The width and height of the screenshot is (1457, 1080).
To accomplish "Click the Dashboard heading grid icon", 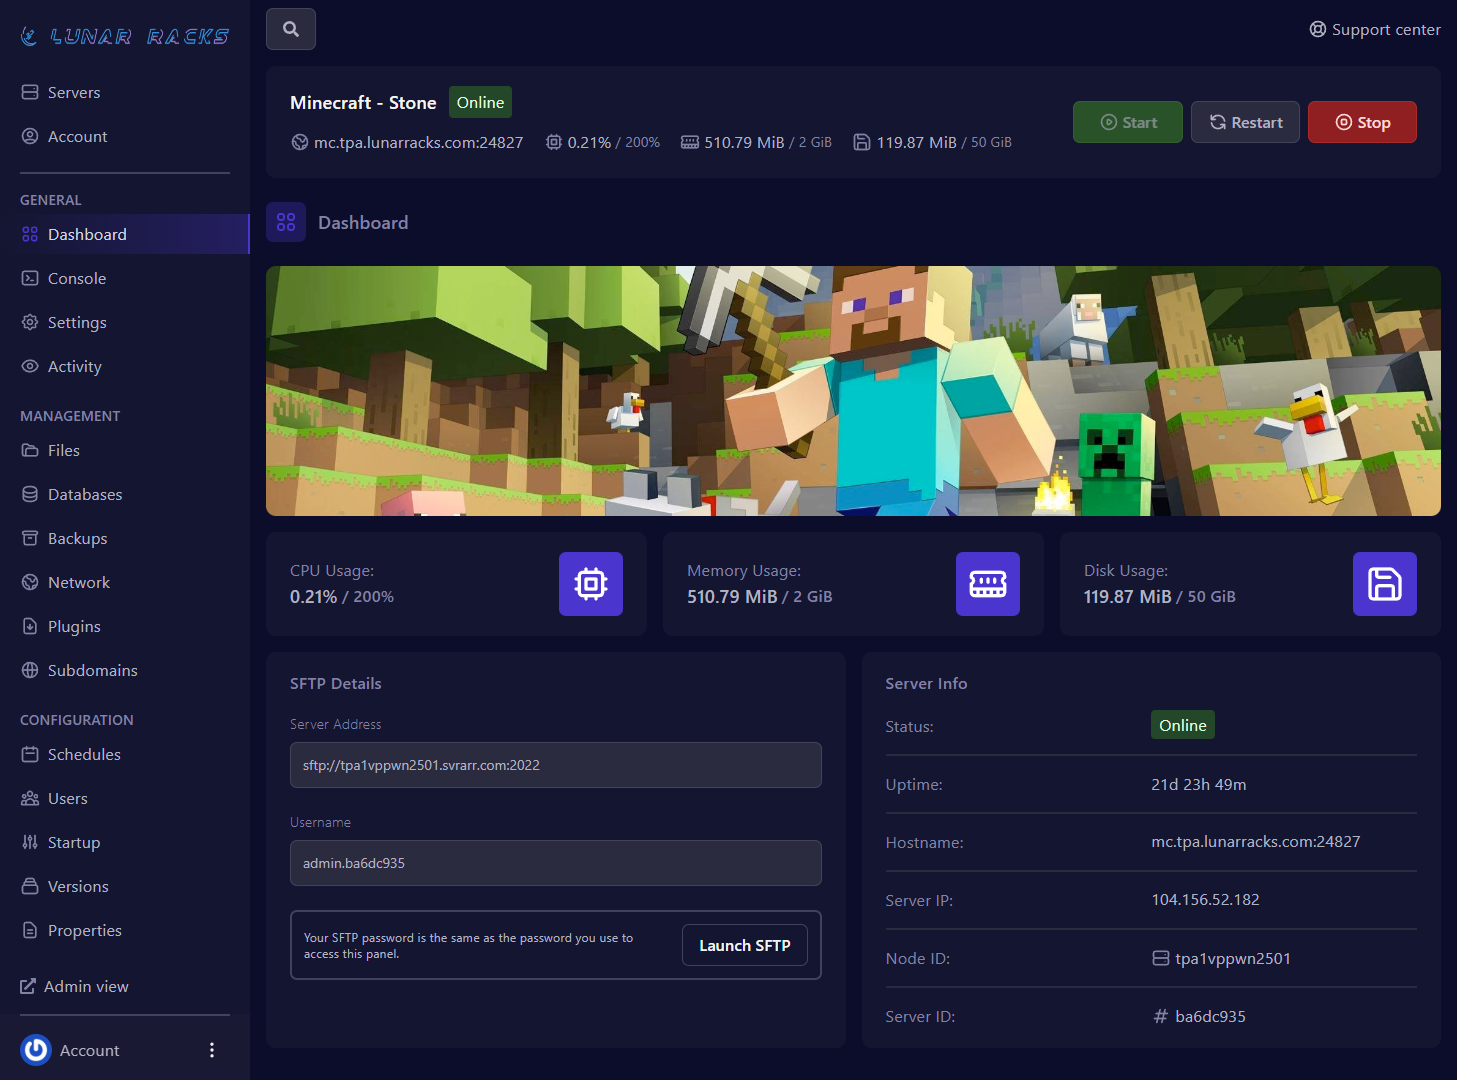I will coord(286,222).
